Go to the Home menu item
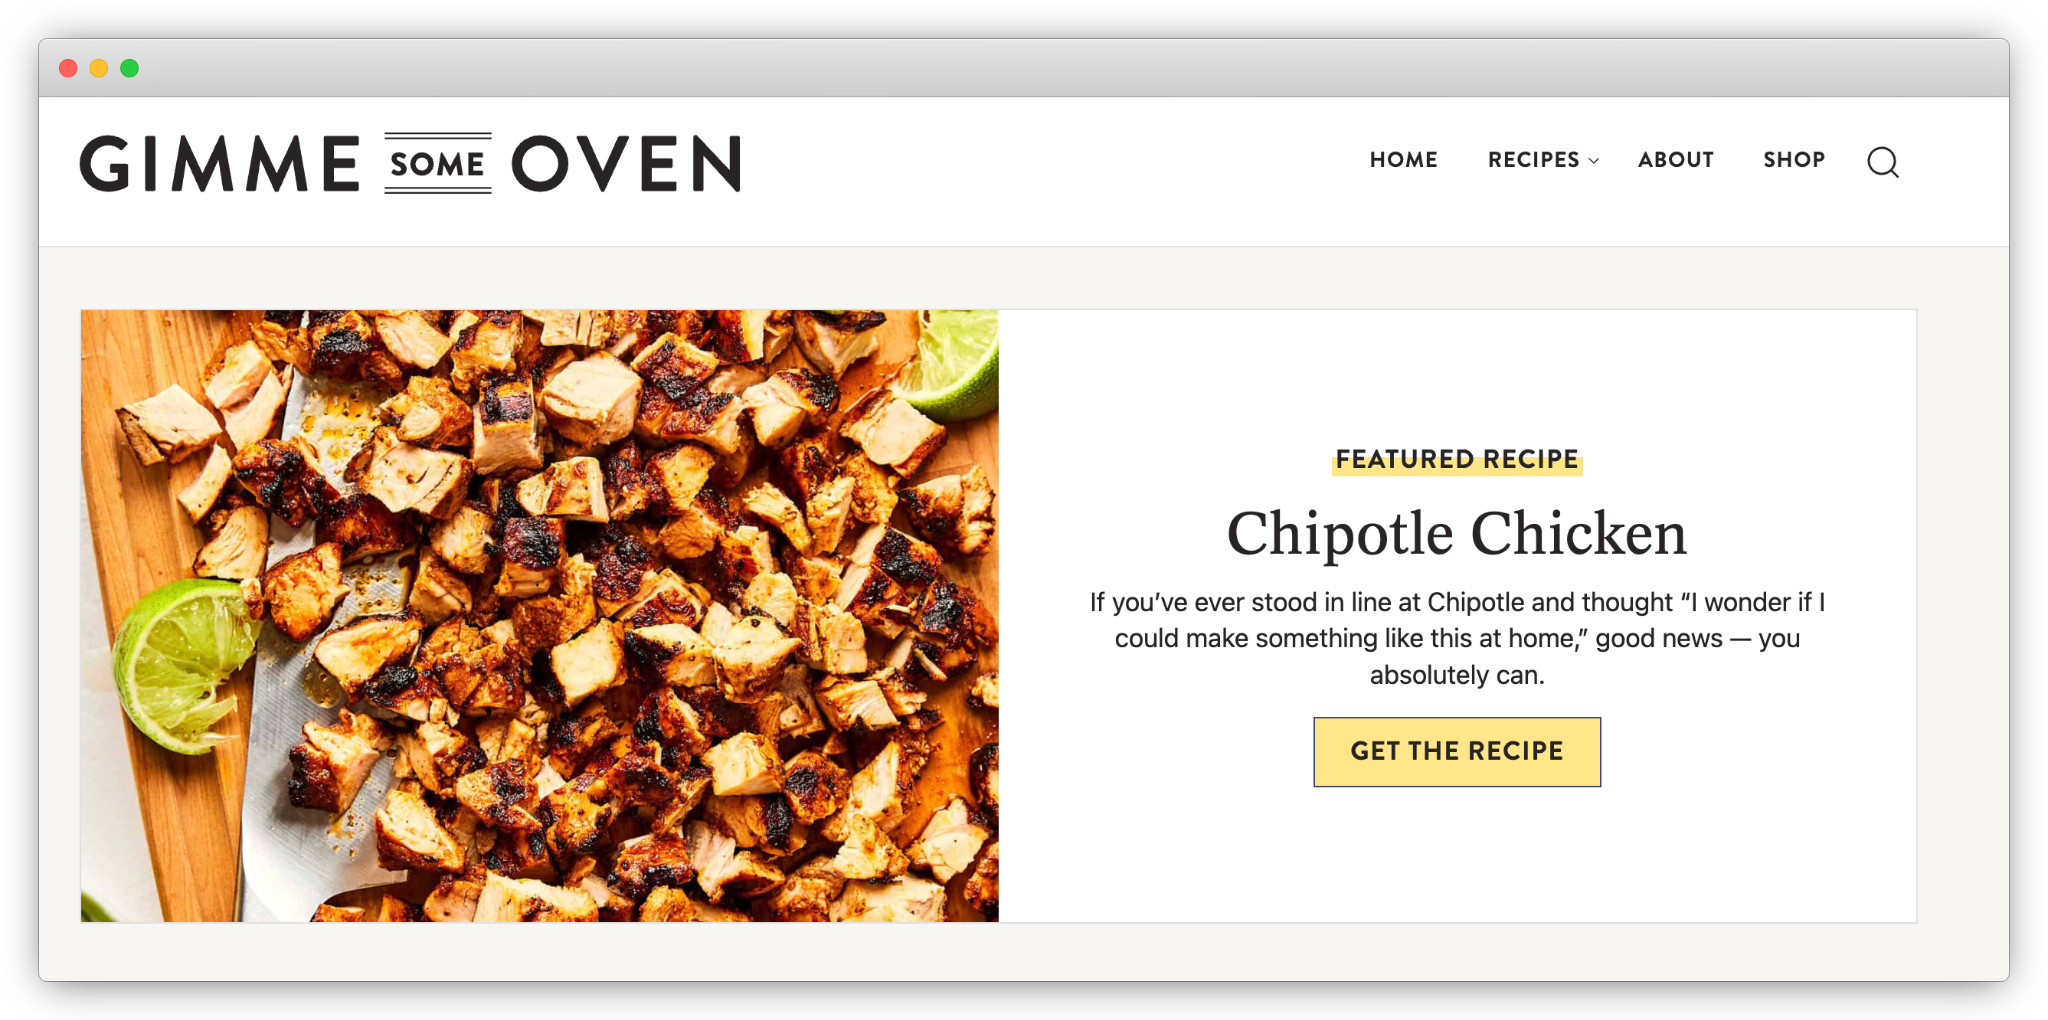Screen dimensions: 2048x1020 (x=1403, y=160)
